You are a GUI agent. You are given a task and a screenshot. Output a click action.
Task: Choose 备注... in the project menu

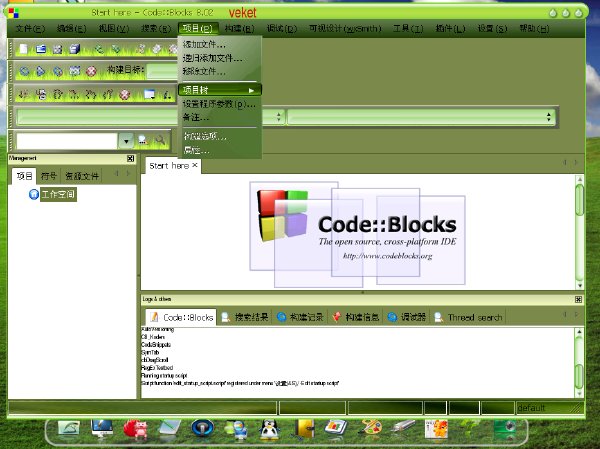[220, 117]
